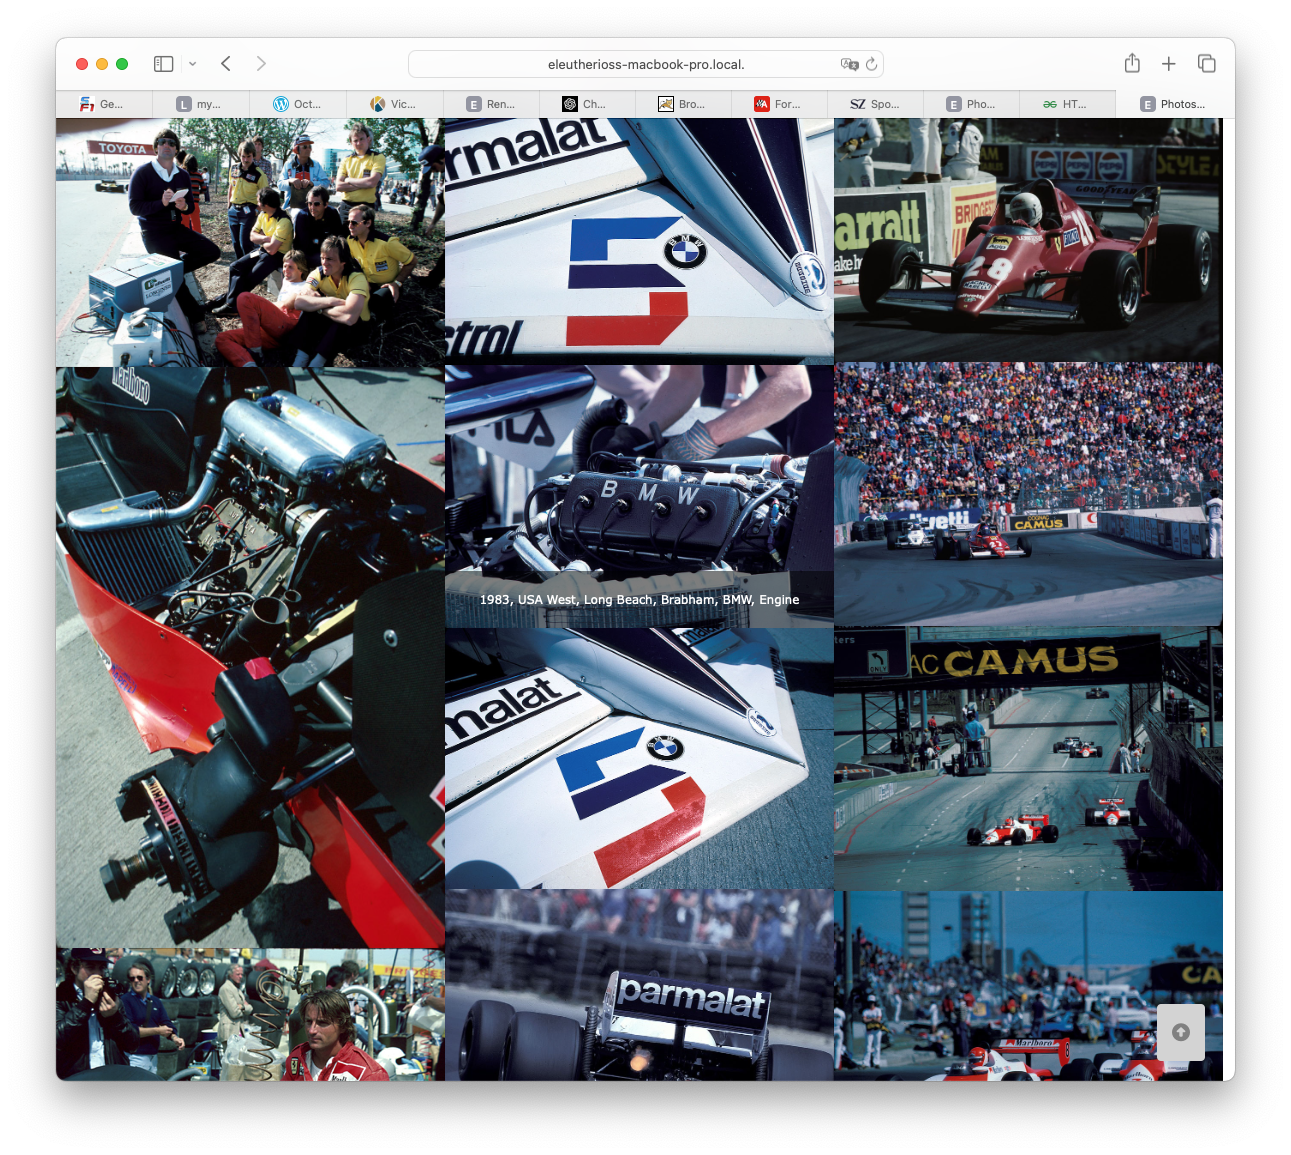Show the tab overview
Viewport: 1291px width, 1155px height.
(x=1207, y=64)
